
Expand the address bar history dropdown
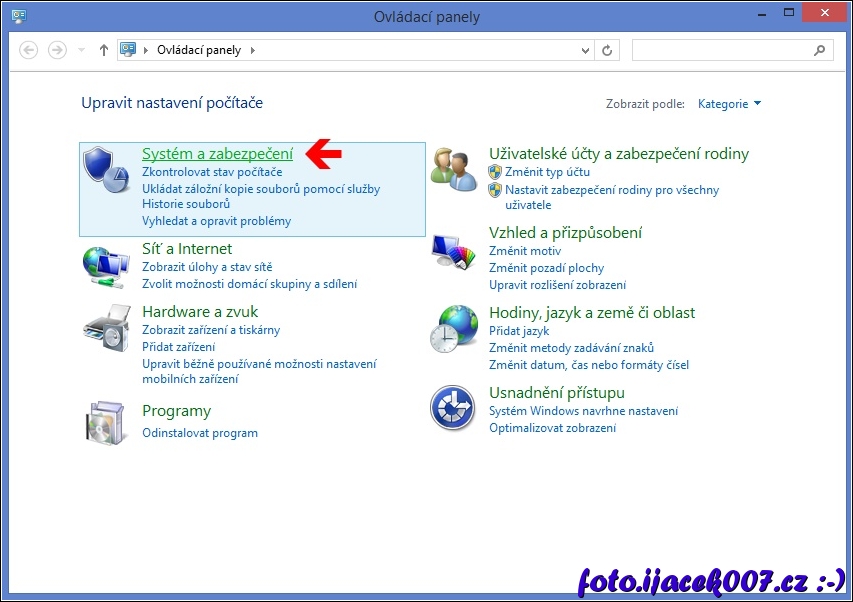pos(586,50)
